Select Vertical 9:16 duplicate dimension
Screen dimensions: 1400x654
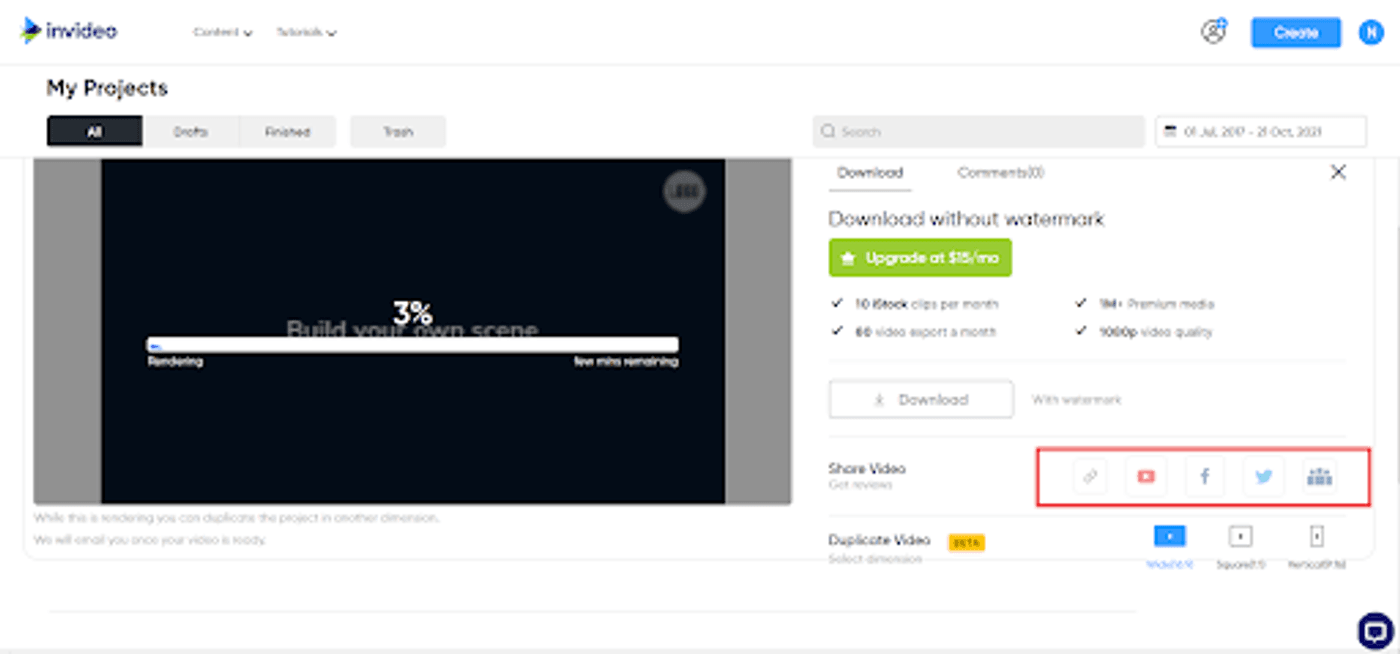[x=1317, y=537]
